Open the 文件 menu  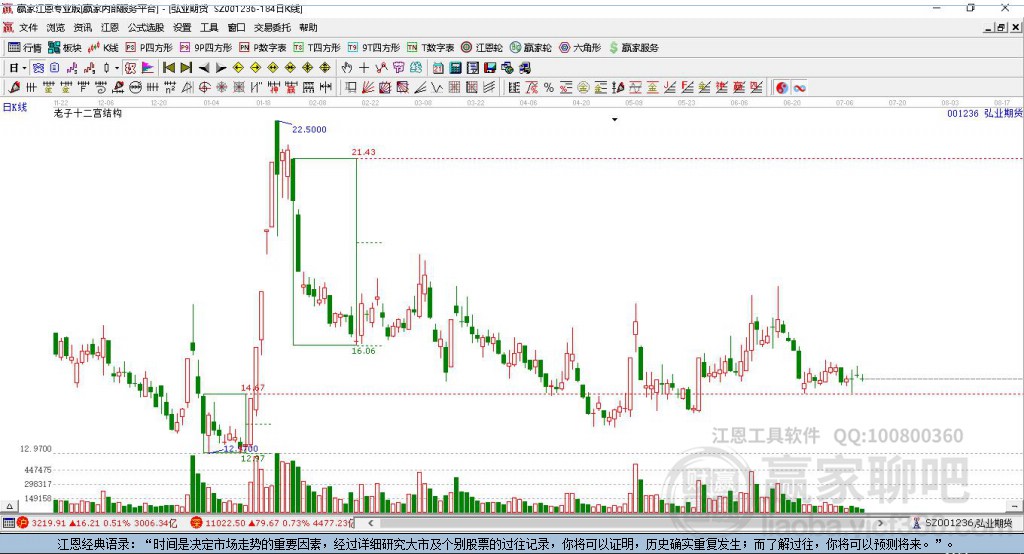pos(28,27)
